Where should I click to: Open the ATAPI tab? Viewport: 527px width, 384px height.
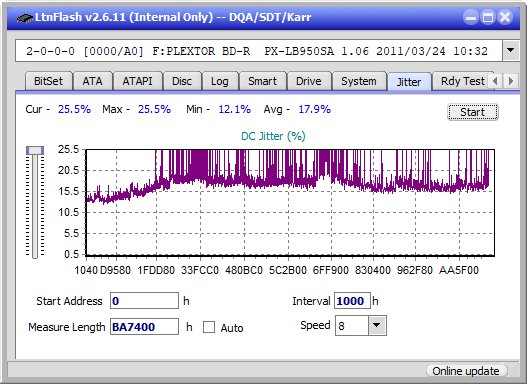click(x=137, y=81)
